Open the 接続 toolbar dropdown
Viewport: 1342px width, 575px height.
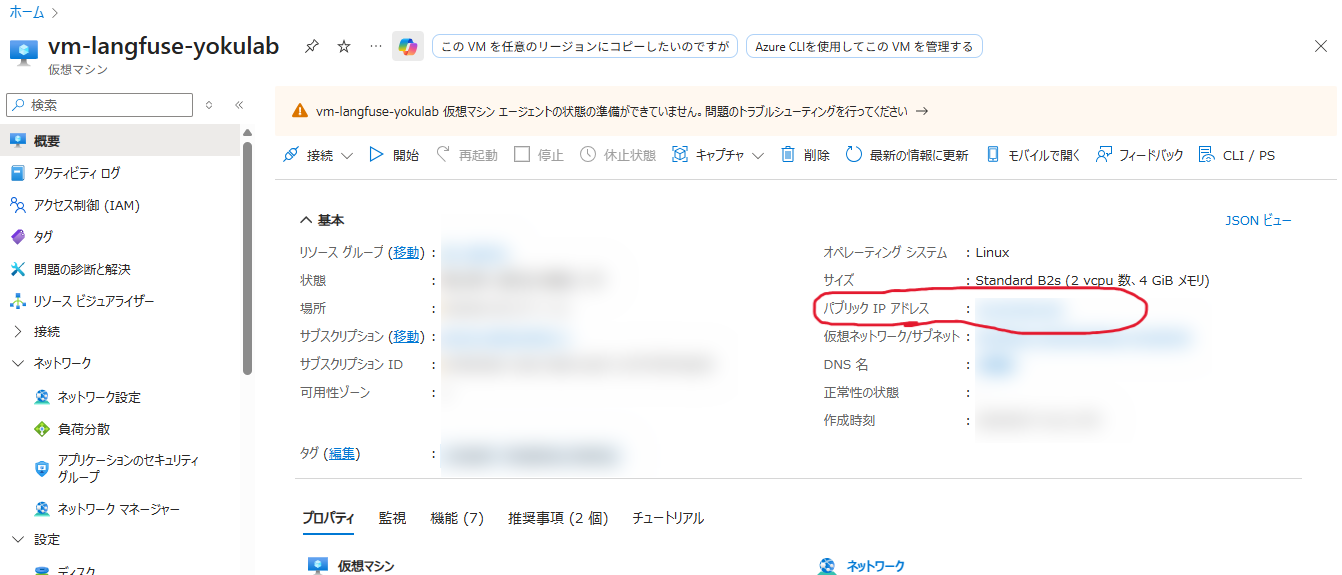[x=318, y=155]
